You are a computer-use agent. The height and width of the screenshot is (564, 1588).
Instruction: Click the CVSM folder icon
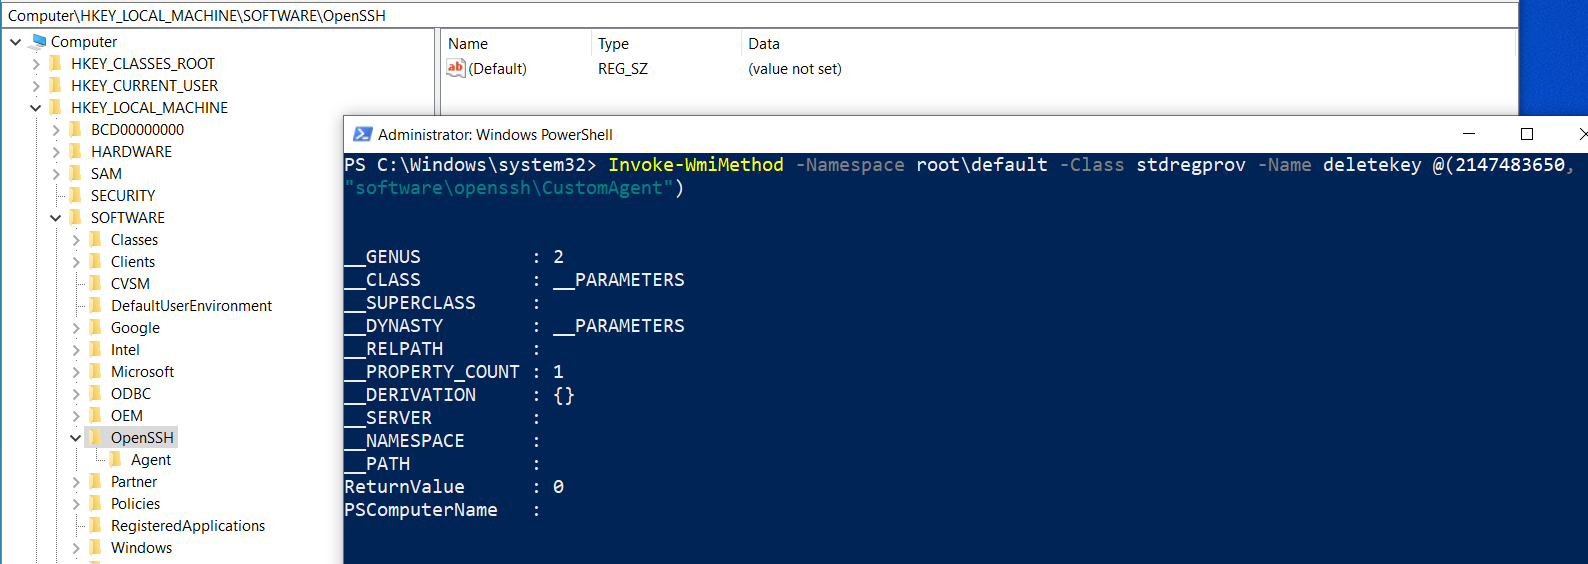click(96, 283)
